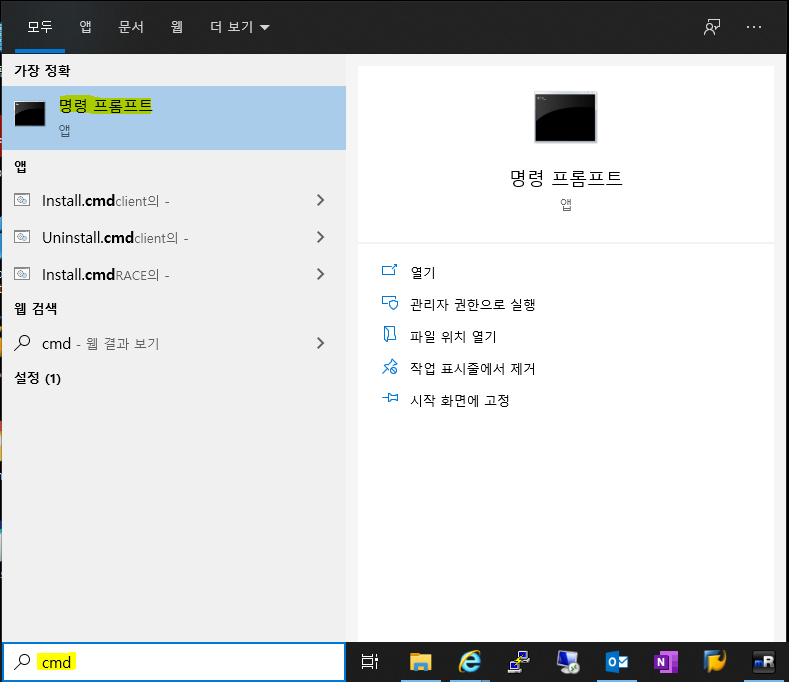The height and width of the screenshot is (682, 789).
Task: Select Uninstall.cmd client result
Action: point(174,238)
